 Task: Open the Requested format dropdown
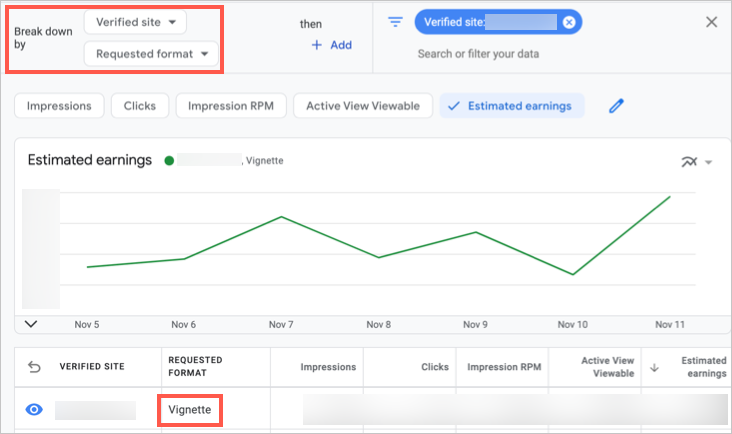click(151, 54)
